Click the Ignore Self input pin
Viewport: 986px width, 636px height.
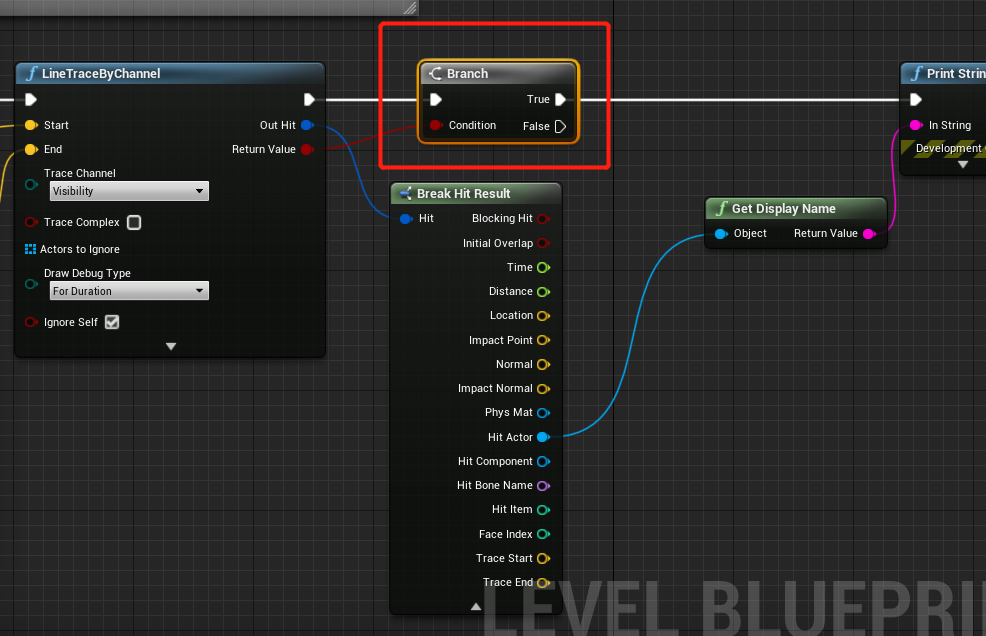31,322
